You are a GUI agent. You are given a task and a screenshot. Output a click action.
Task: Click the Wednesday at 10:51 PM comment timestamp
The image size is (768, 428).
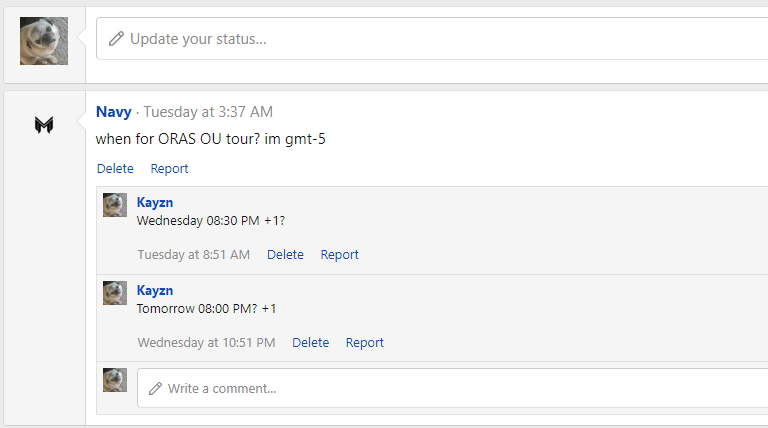pos(206,343)
